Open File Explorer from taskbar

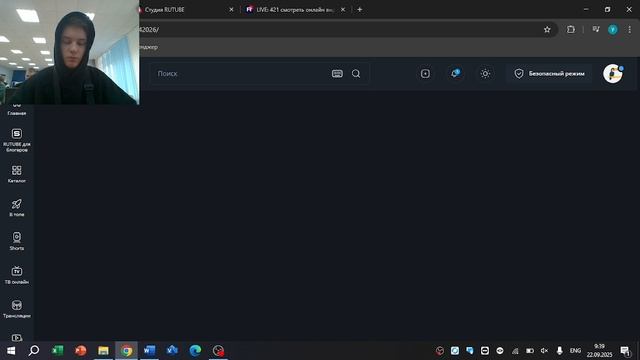103,351
